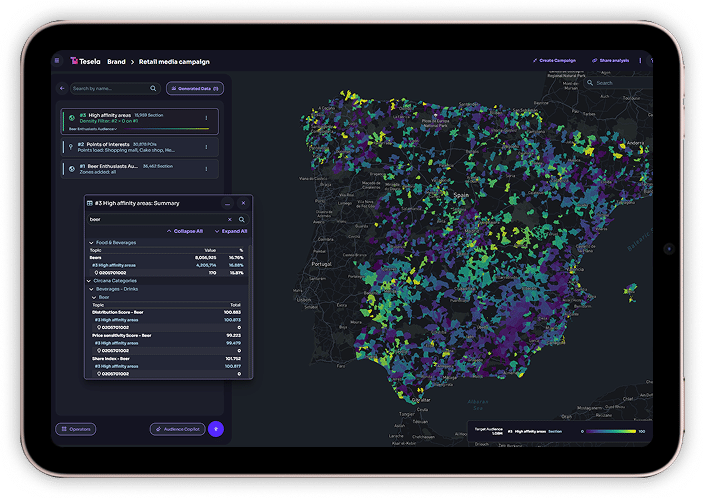Viewport: 704px width, 499px height.
Task: Click the Create Campaign button
Action: (556, 61)
